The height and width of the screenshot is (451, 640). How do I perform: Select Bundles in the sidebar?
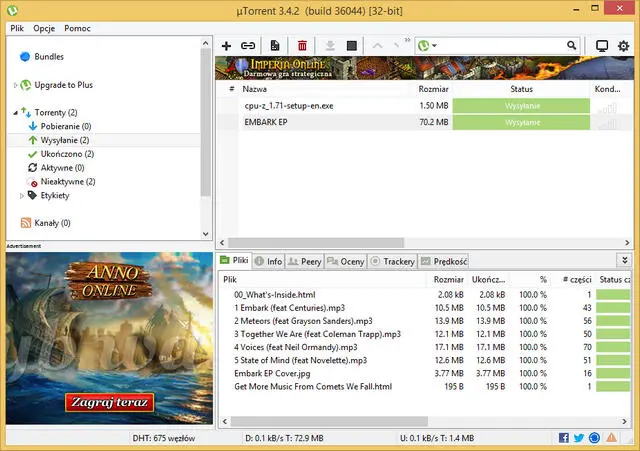(49, 57)
